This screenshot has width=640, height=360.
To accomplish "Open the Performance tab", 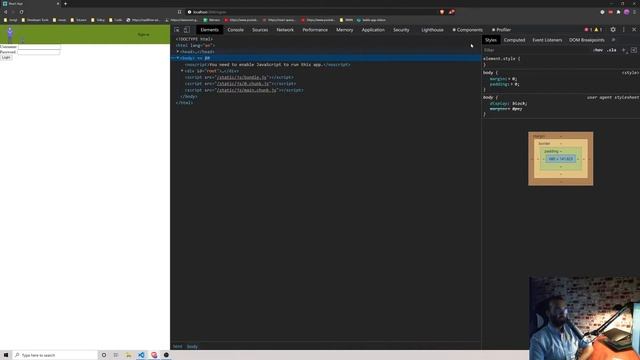I will coord(315,30).
